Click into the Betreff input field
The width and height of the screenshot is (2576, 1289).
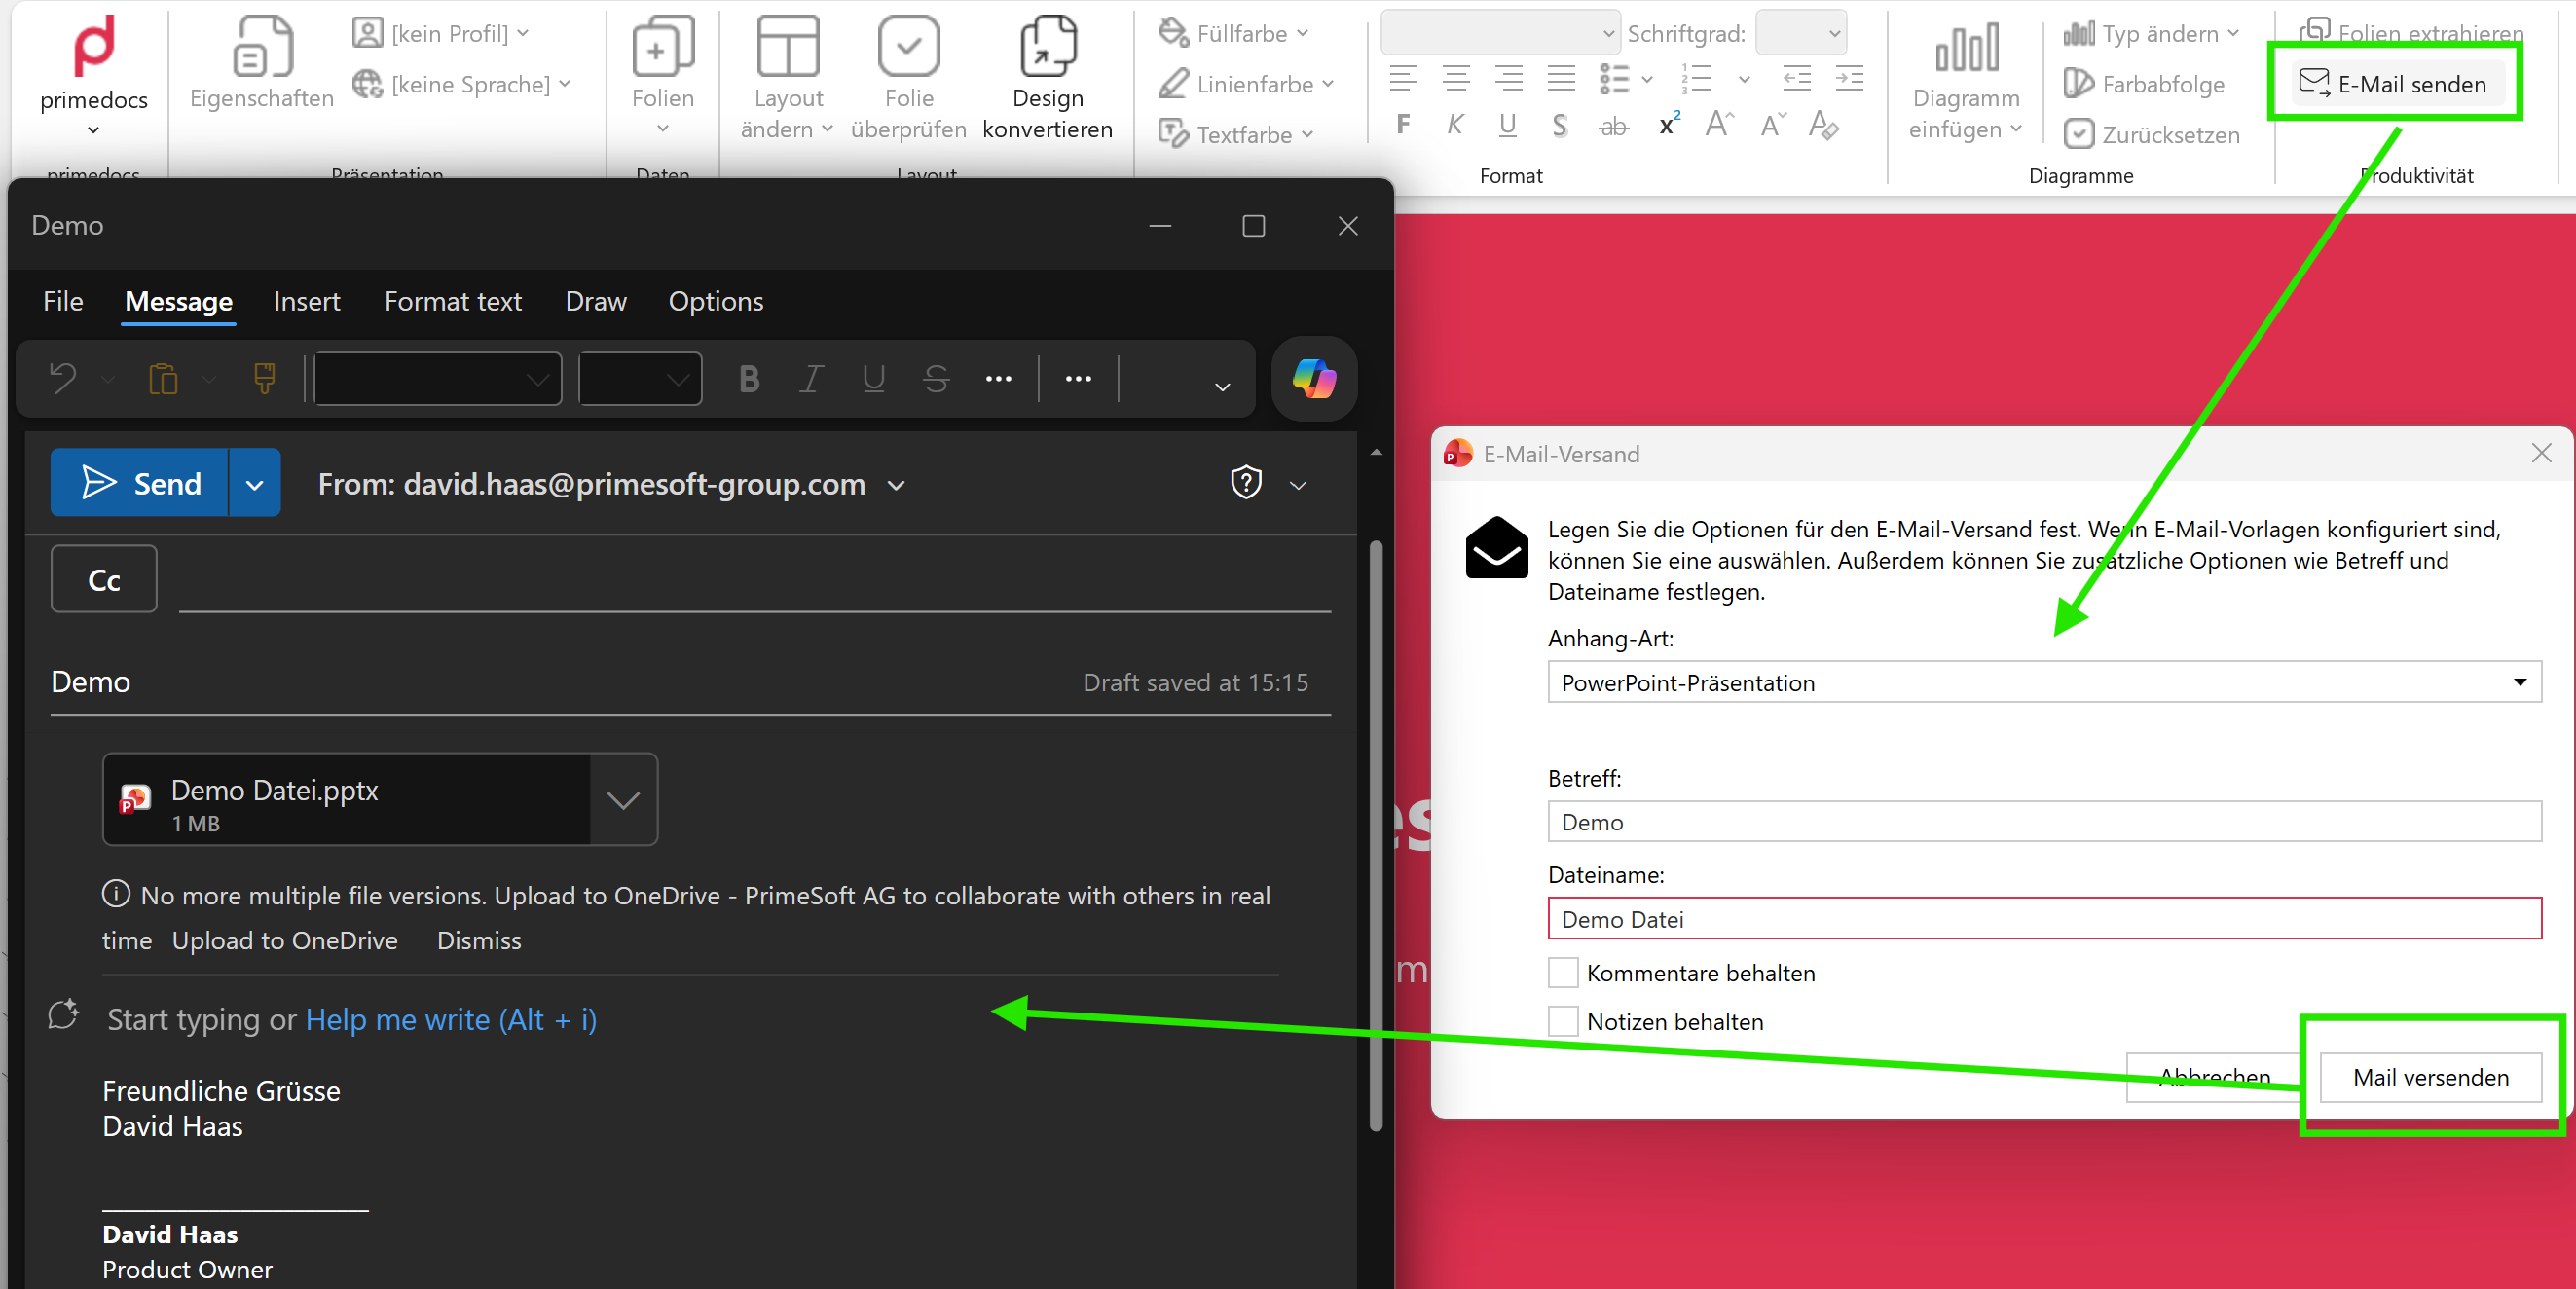[x=2044, y=821]
